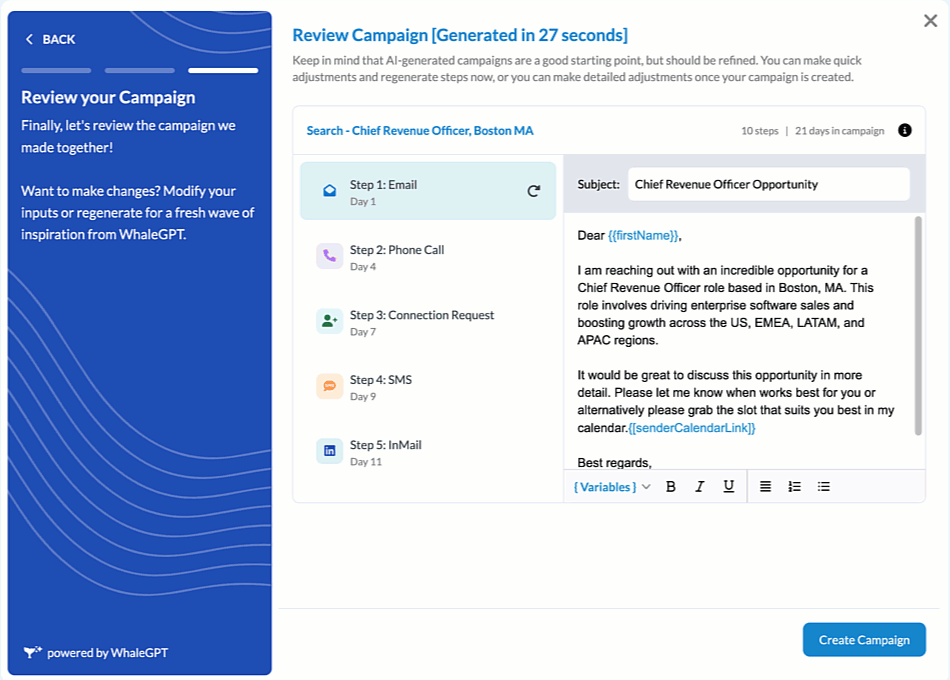Click the third progress bar segment

pyautogui.click(x=224, y=70)
